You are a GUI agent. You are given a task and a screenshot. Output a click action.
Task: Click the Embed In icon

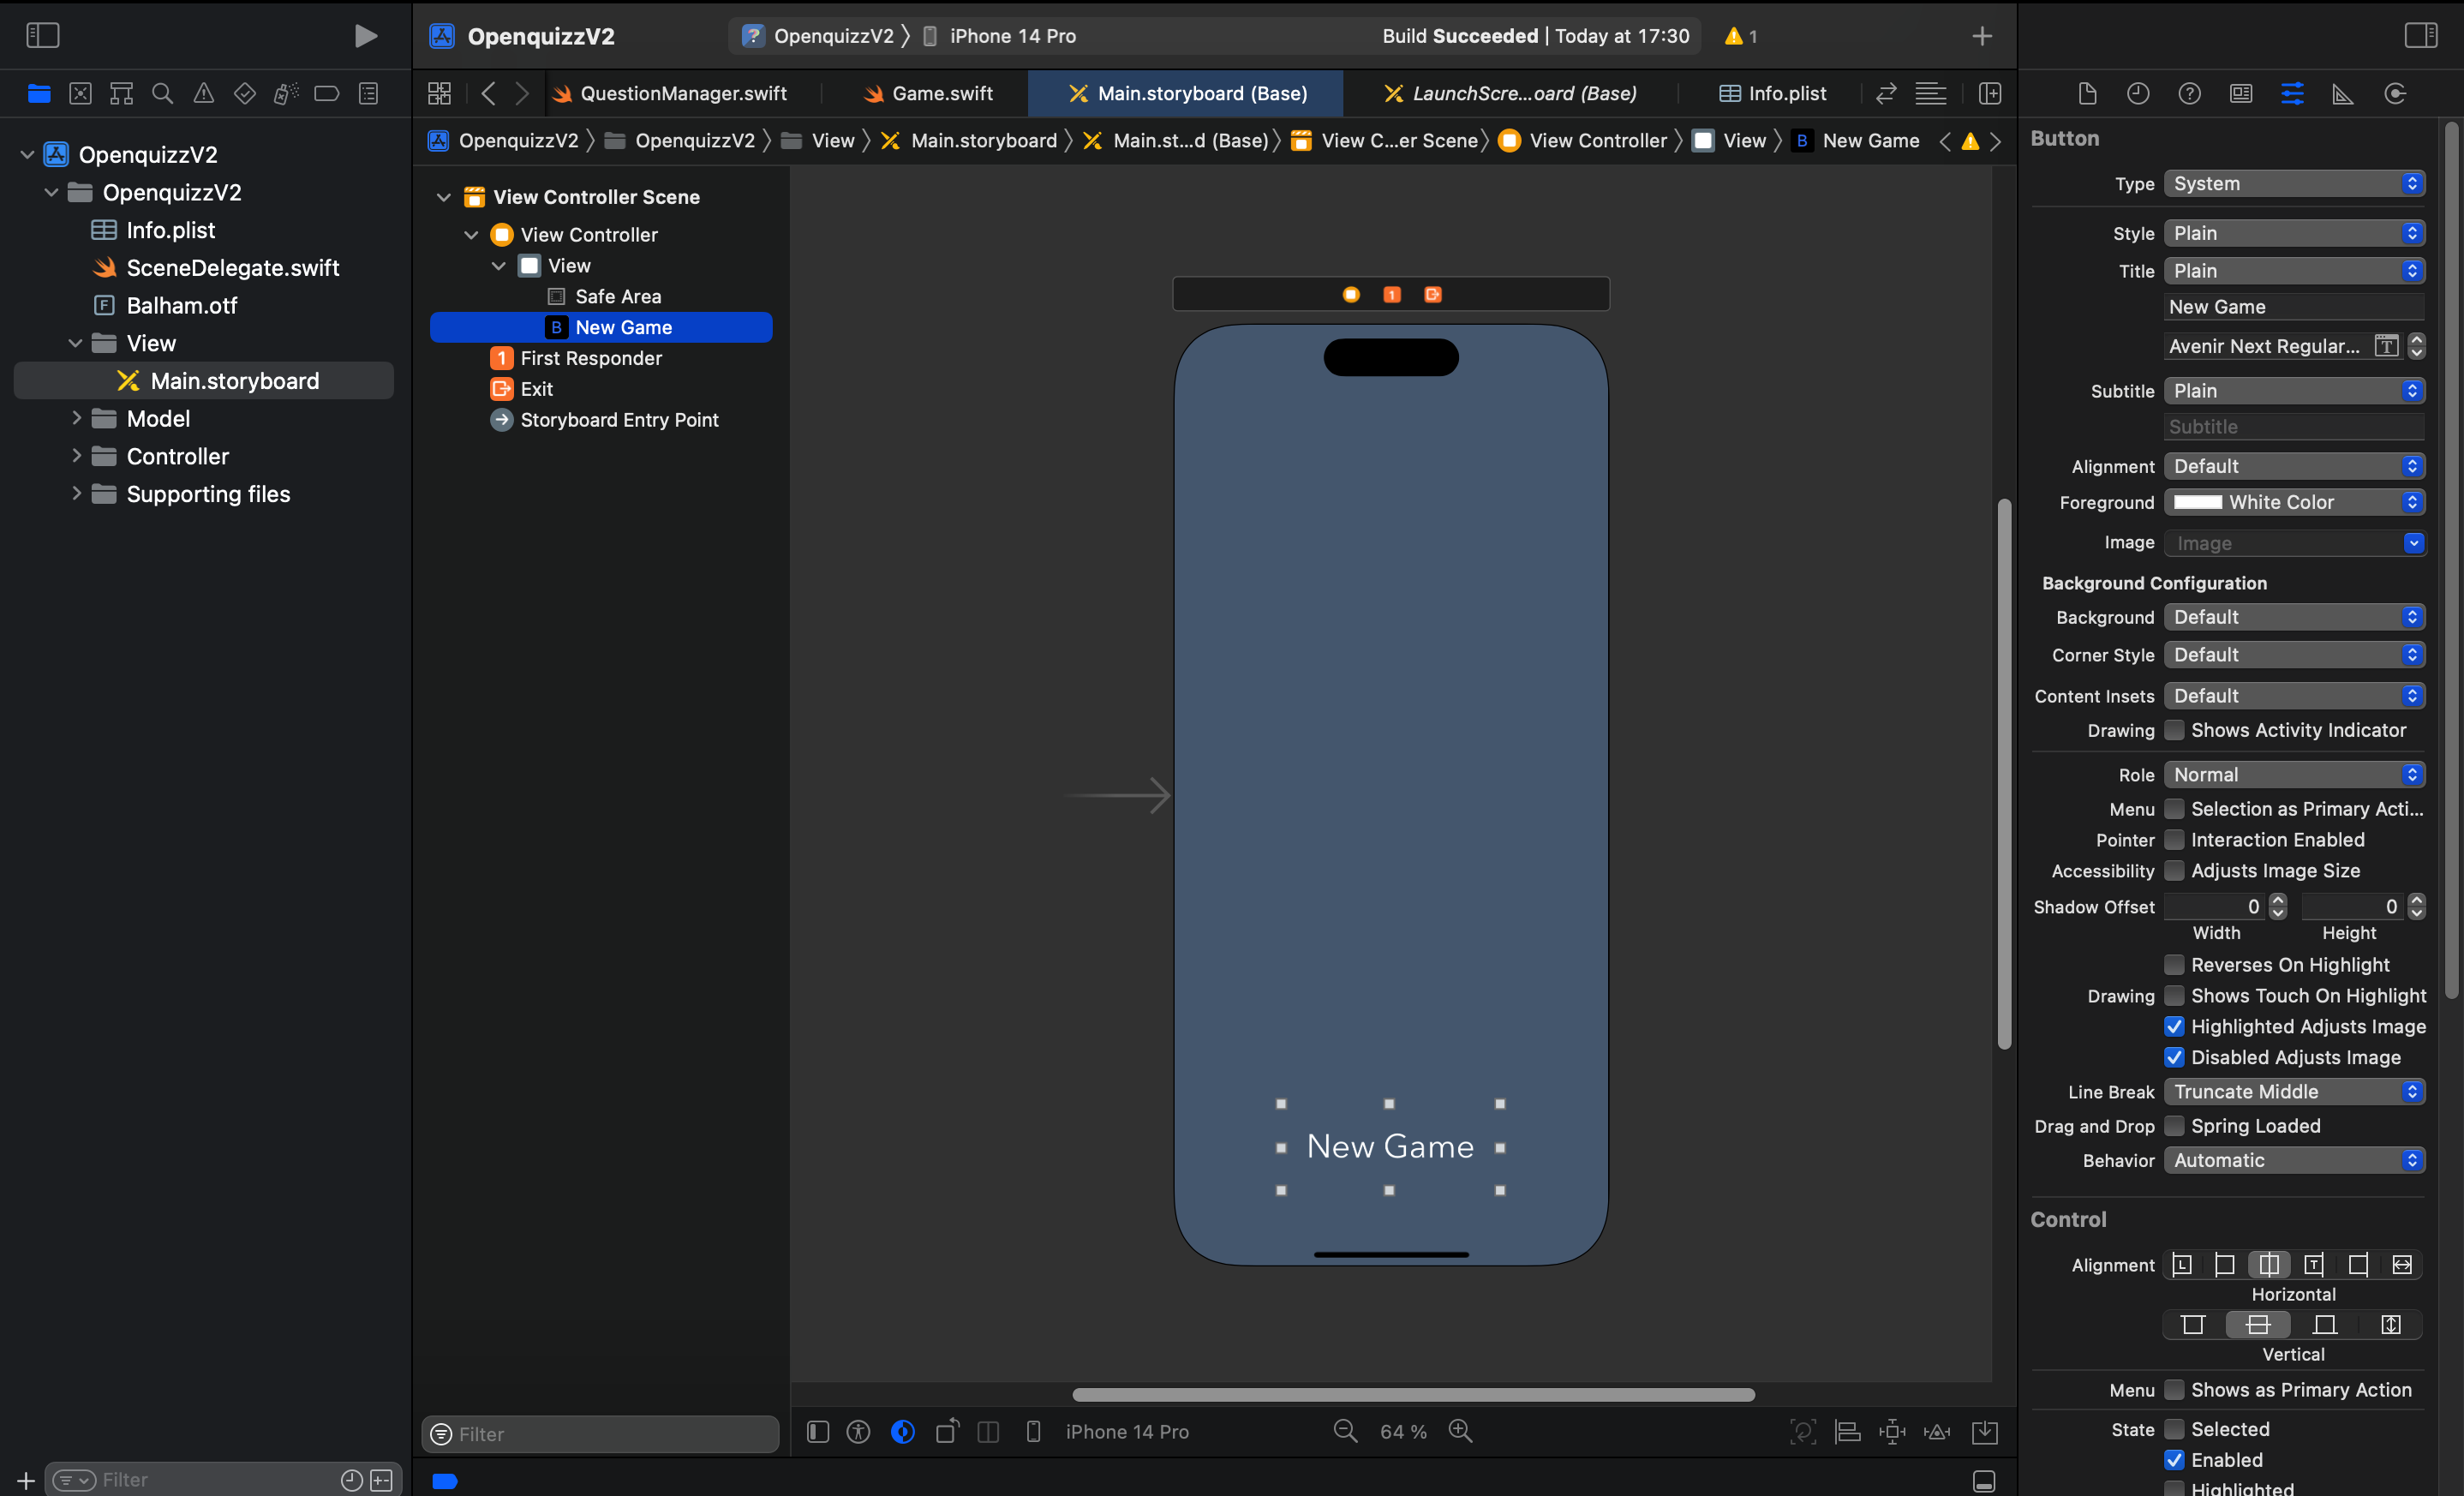point(1985,1431)
